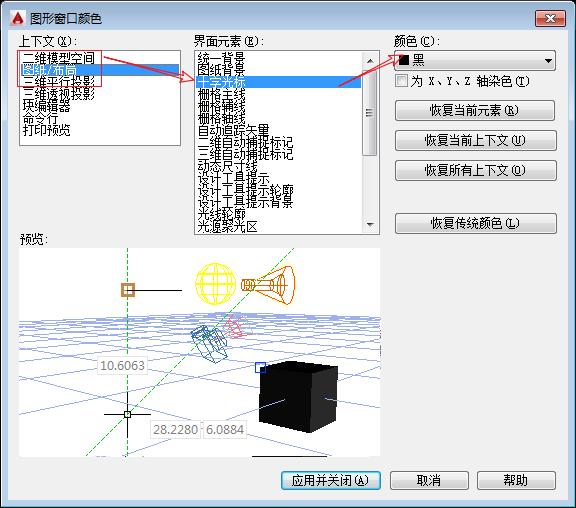
Task: Click the AutoCAD logo icon in title bar
Action: tap(17, 18)
